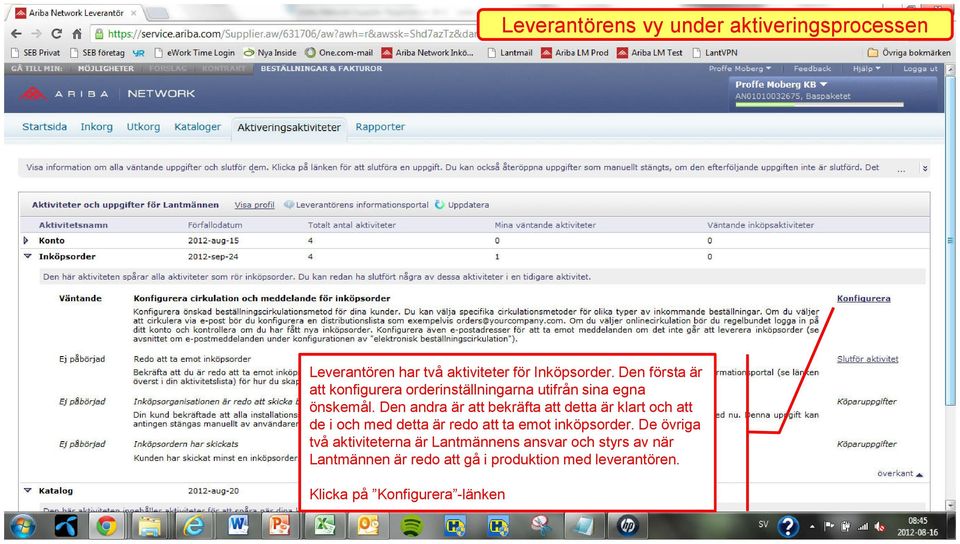Open the Proffe Moberg user dropdown in top bar
The width and height of the screenshot is (960, 544).
click(x=740, y=69)
